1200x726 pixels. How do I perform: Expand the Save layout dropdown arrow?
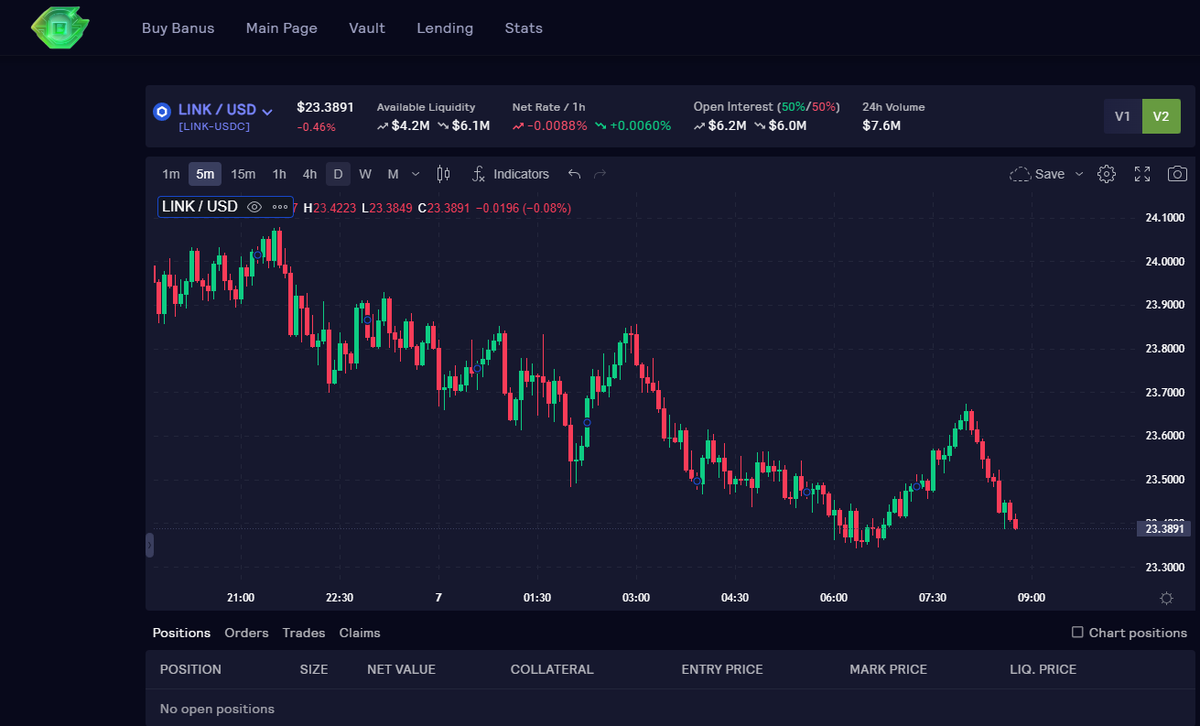[x=1079, y=174]
